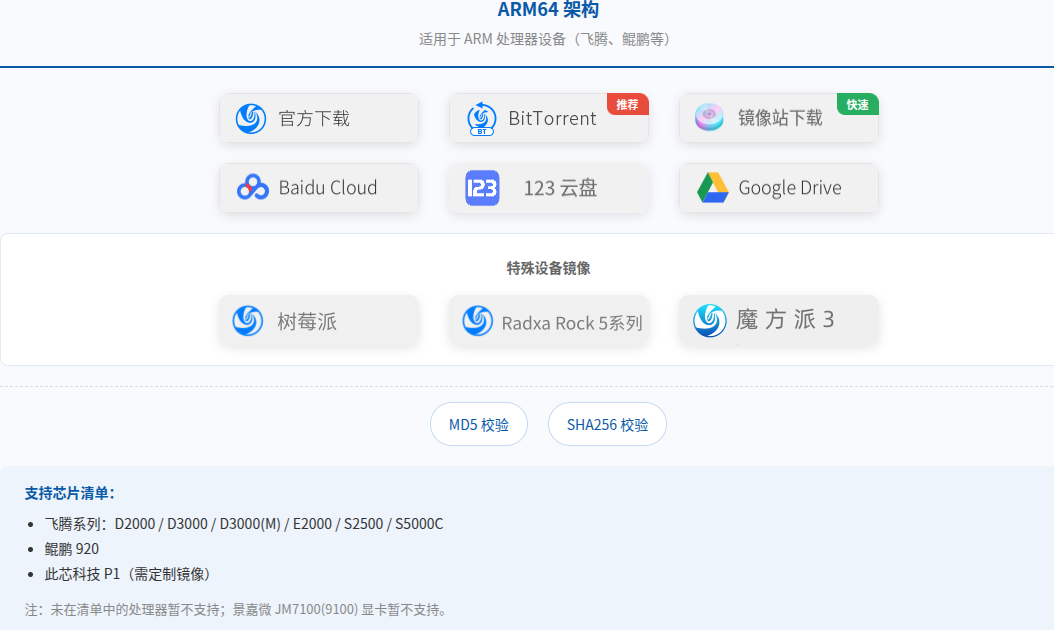Click the 支持芯片清单 heading
Image resolution: width=1054 pixels, height=630 pixels.
70,494
